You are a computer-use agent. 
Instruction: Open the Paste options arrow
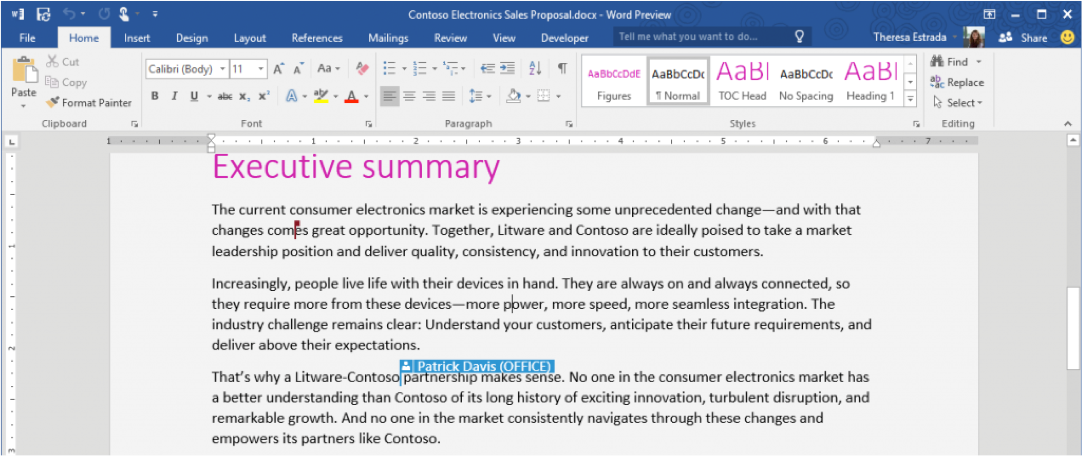coord(24,106)
